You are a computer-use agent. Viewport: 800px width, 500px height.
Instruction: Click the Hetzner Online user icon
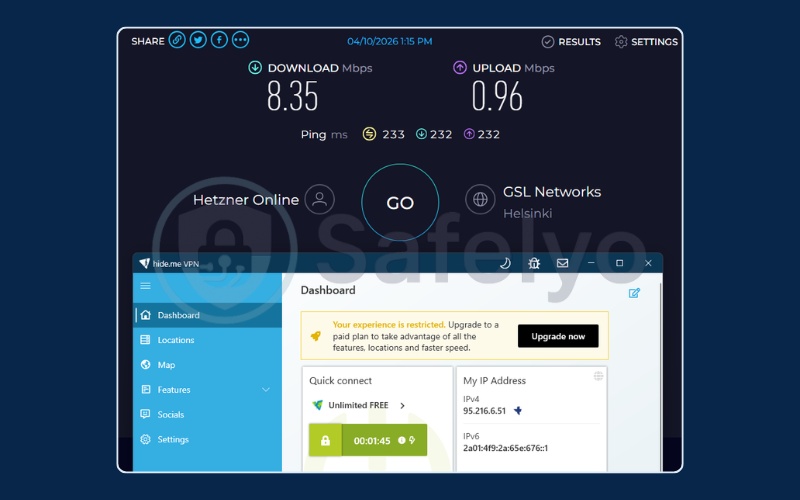pyautogui.click(x=319, y=199)
